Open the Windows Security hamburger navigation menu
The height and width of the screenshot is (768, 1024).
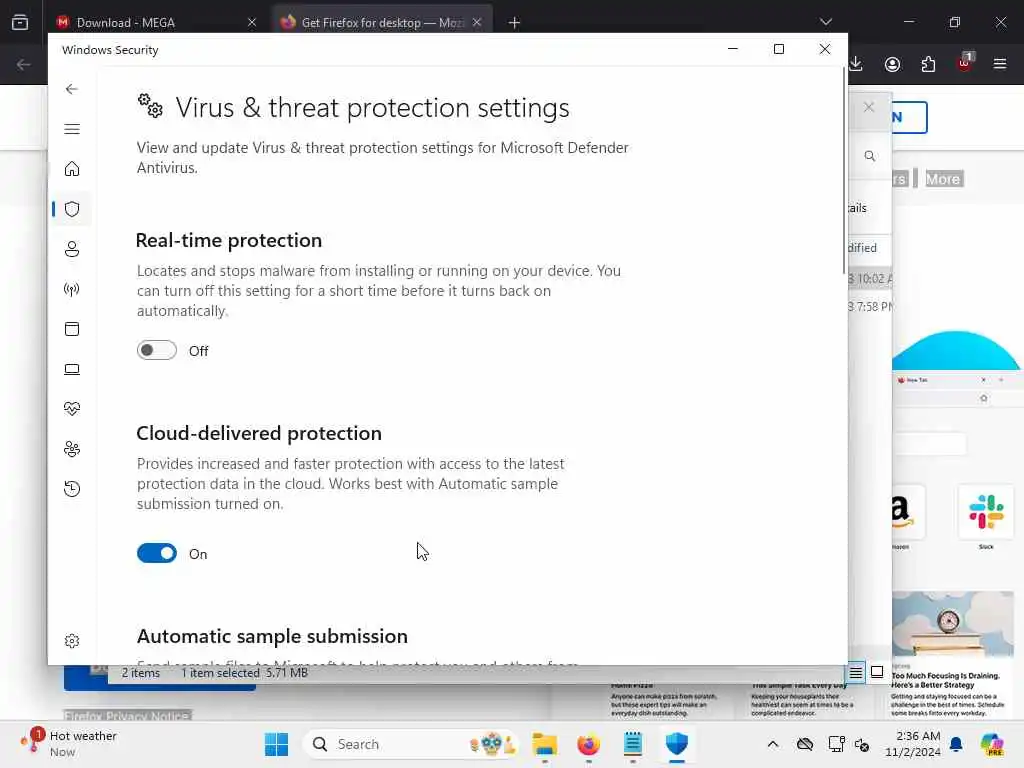[x=72, y=129]
